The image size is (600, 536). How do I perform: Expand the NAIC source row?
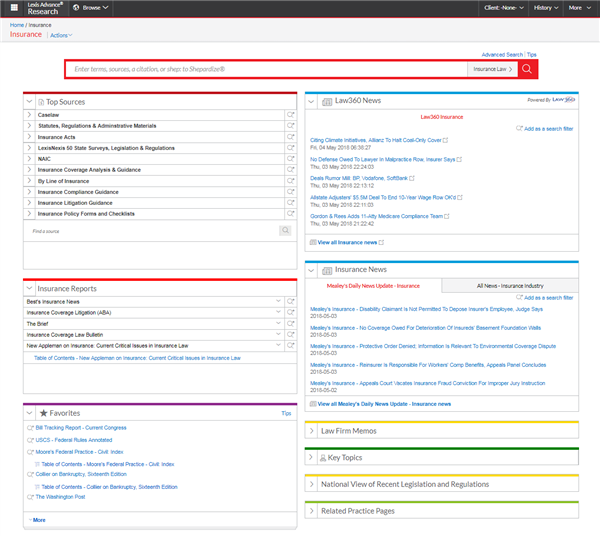pyautogui.click(x=29, y=158)
